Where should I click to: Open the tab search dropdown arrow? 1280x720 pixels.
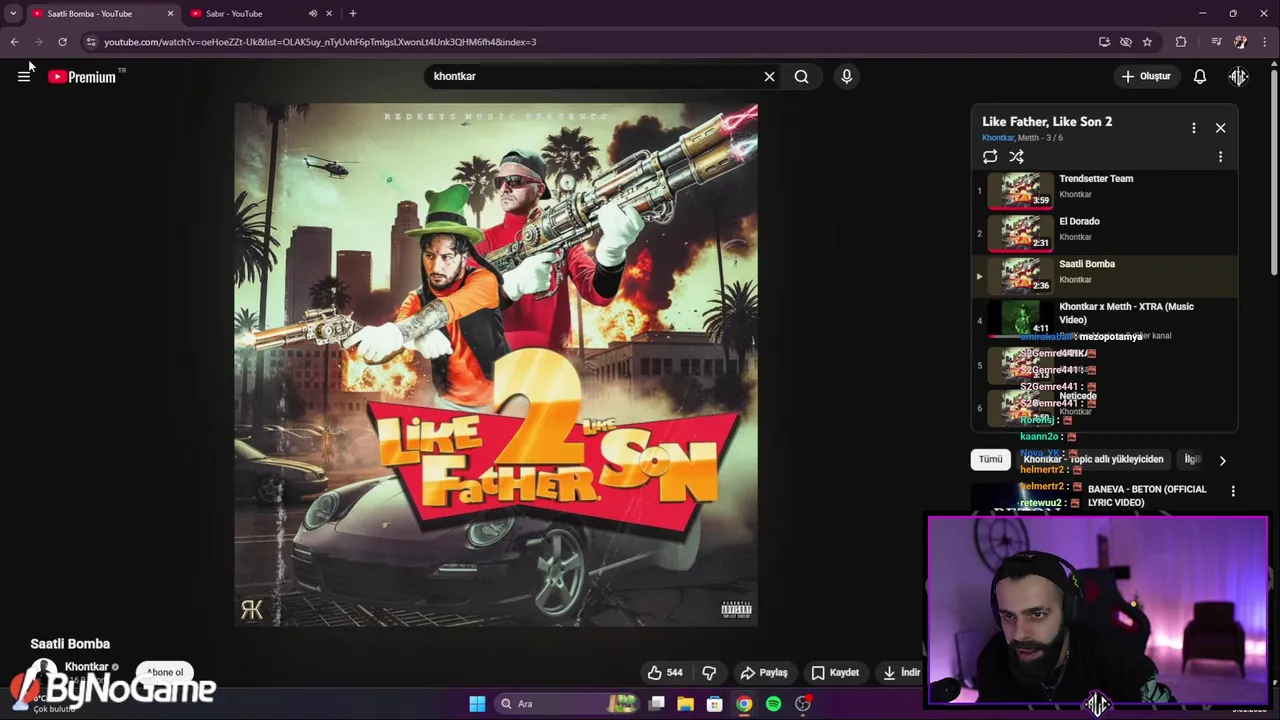[x=13, y=14]
